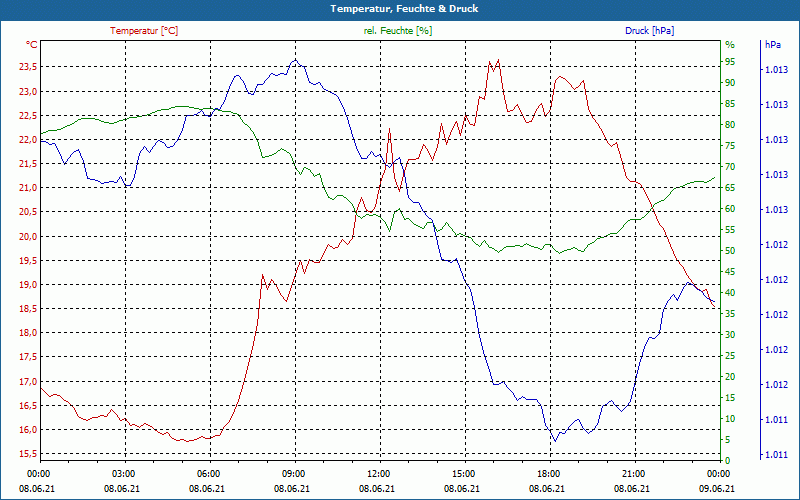Select the blue 'Druck [hPa]' legend label

[x=649, y=31]
